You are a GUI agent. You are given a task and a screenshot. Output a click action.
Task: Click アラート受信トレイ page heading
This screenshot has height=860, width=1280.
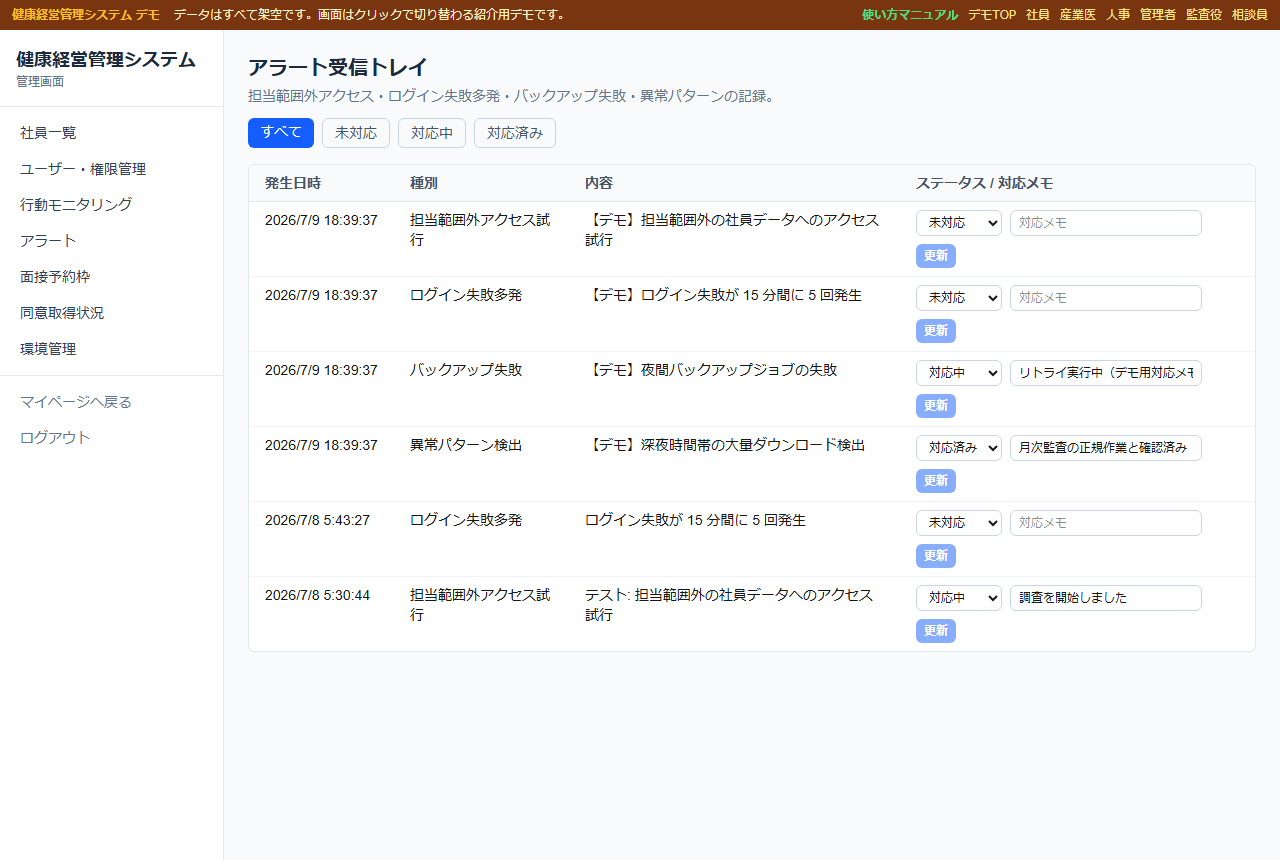[338, 68]
